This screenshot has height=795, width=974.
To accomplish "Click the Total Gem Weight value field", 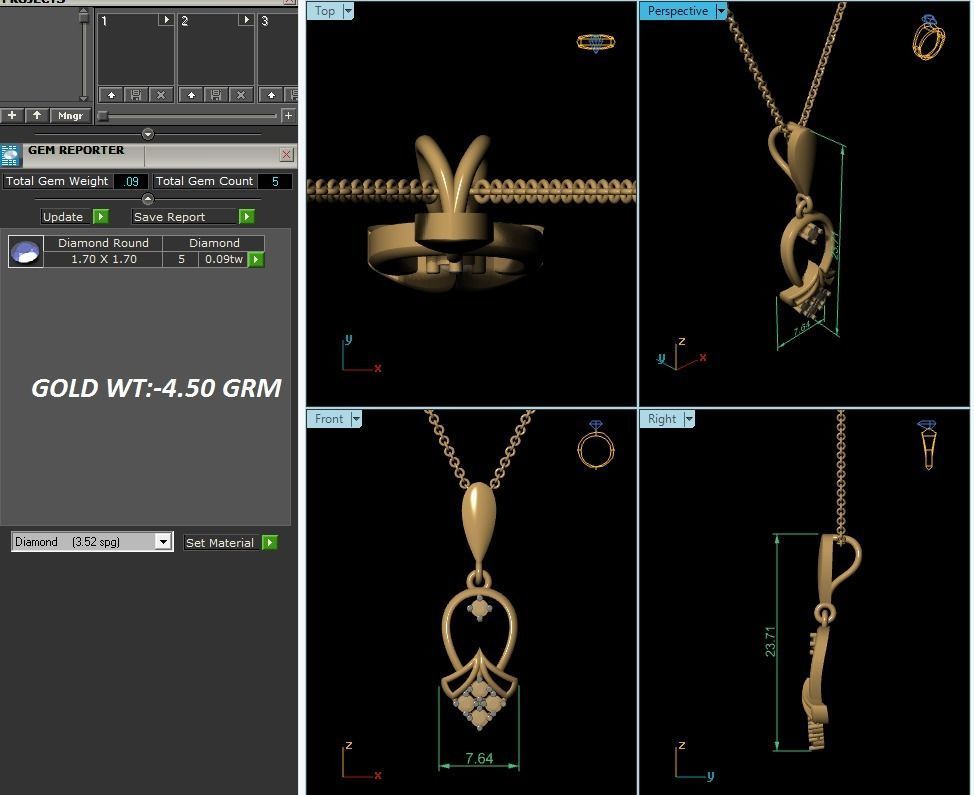I will pos(130,181).
